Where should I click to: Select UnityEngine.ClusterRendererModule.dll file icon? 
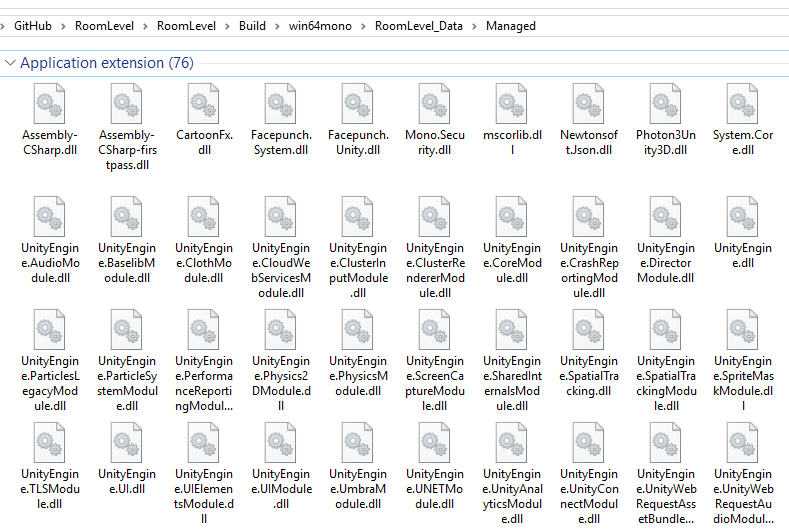[434, 216]
